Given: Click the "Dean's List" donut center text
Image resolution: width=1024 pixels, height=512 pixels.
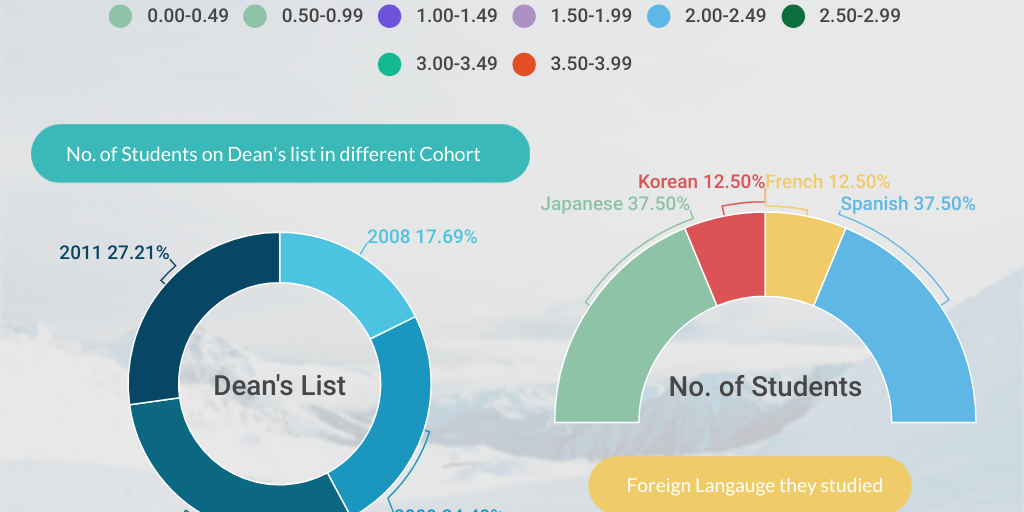Looking at the screenshot, I should (280, 386).
